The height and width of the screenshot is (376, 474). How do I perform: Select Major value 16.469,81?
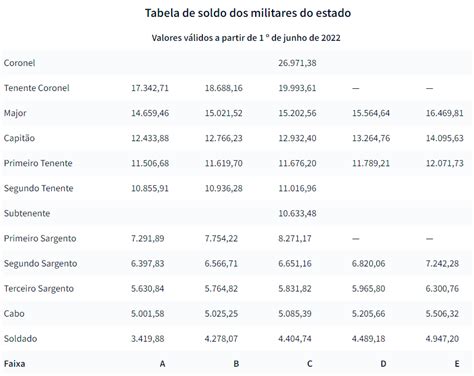(x=445, y=113)
